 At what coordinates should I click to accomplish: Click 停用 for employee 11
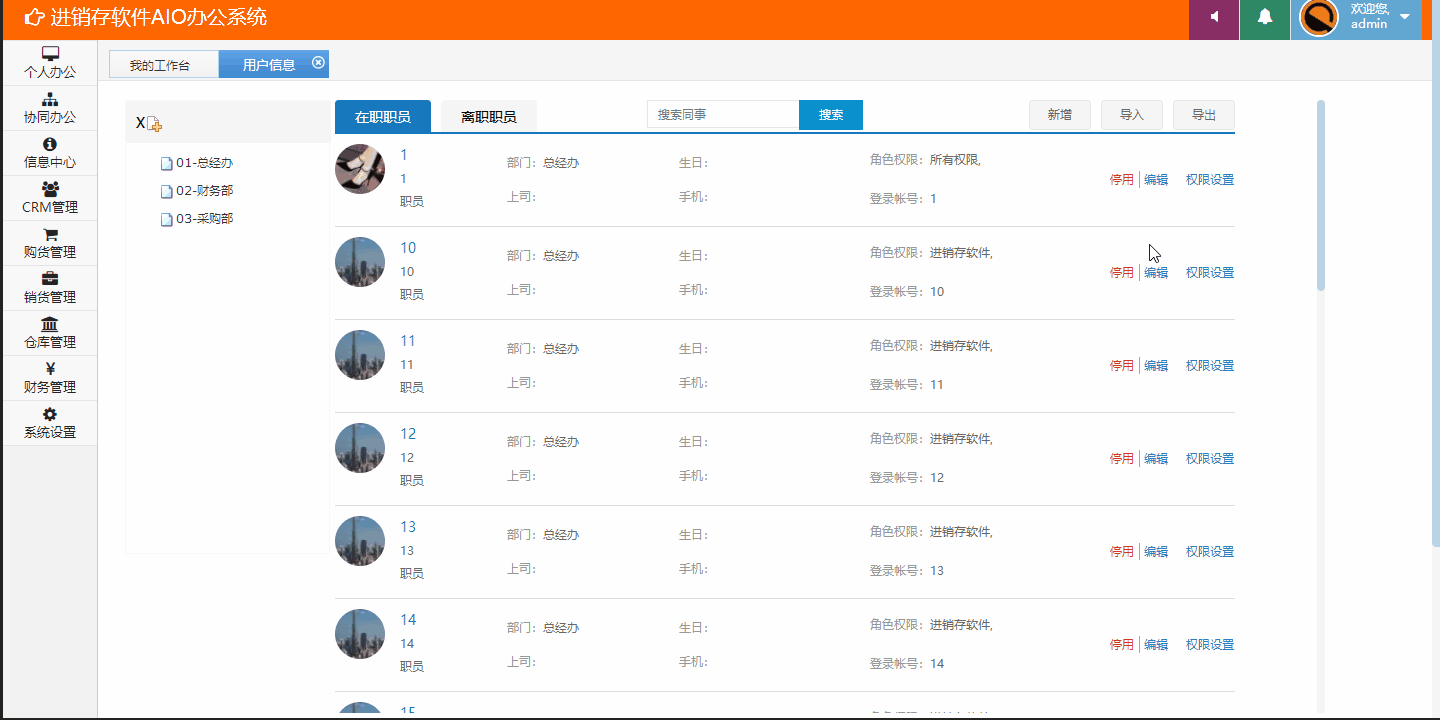tap(1122, 366)
